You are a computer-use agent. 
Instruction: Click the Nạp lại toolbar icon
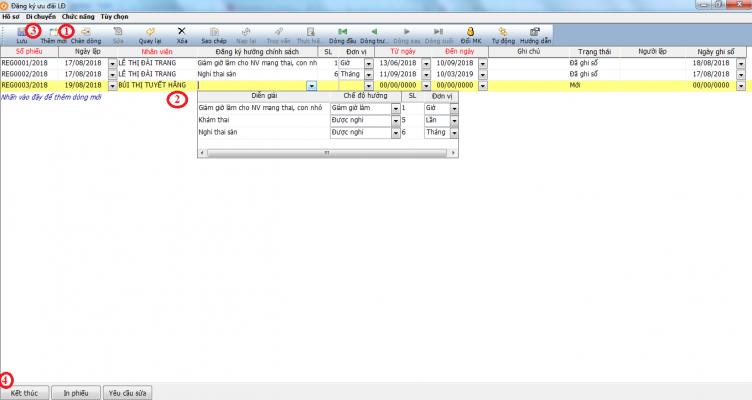click(246, 32)
